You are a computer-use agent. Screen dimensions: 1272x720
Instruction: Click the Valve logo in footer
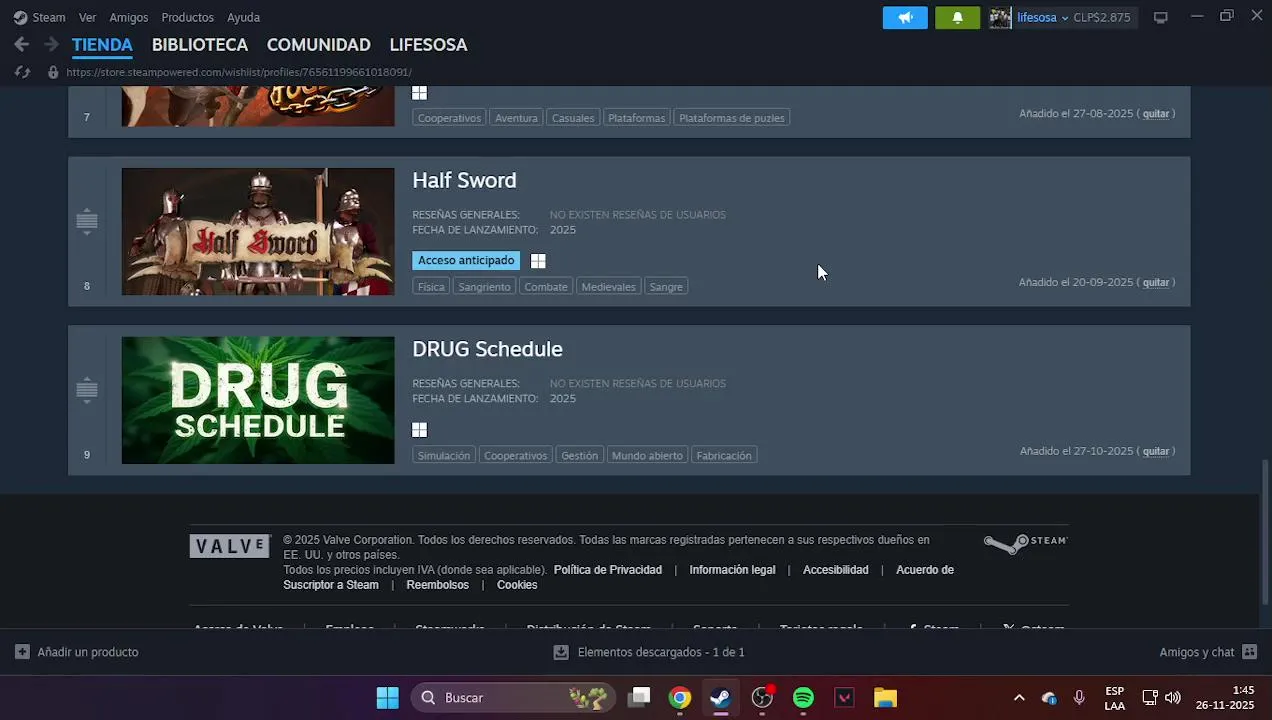[x=230, y=546]
